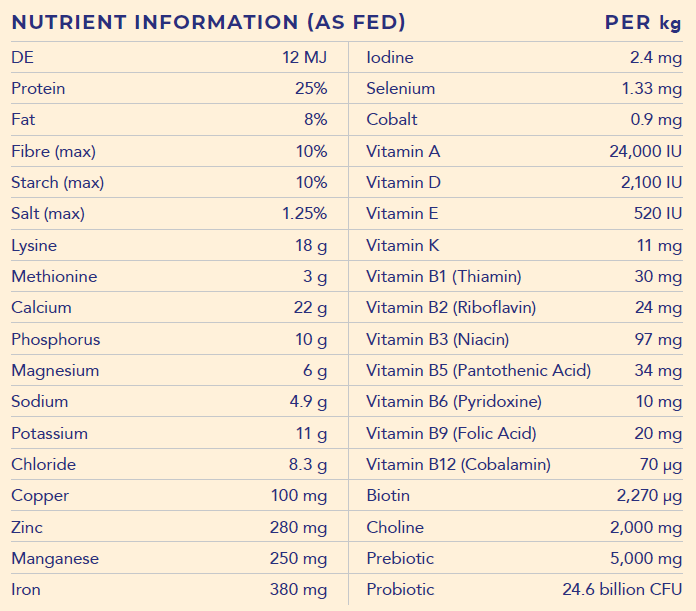
Task: Click the Biotin 2,270 µg value
Action: tap(649, 496)
